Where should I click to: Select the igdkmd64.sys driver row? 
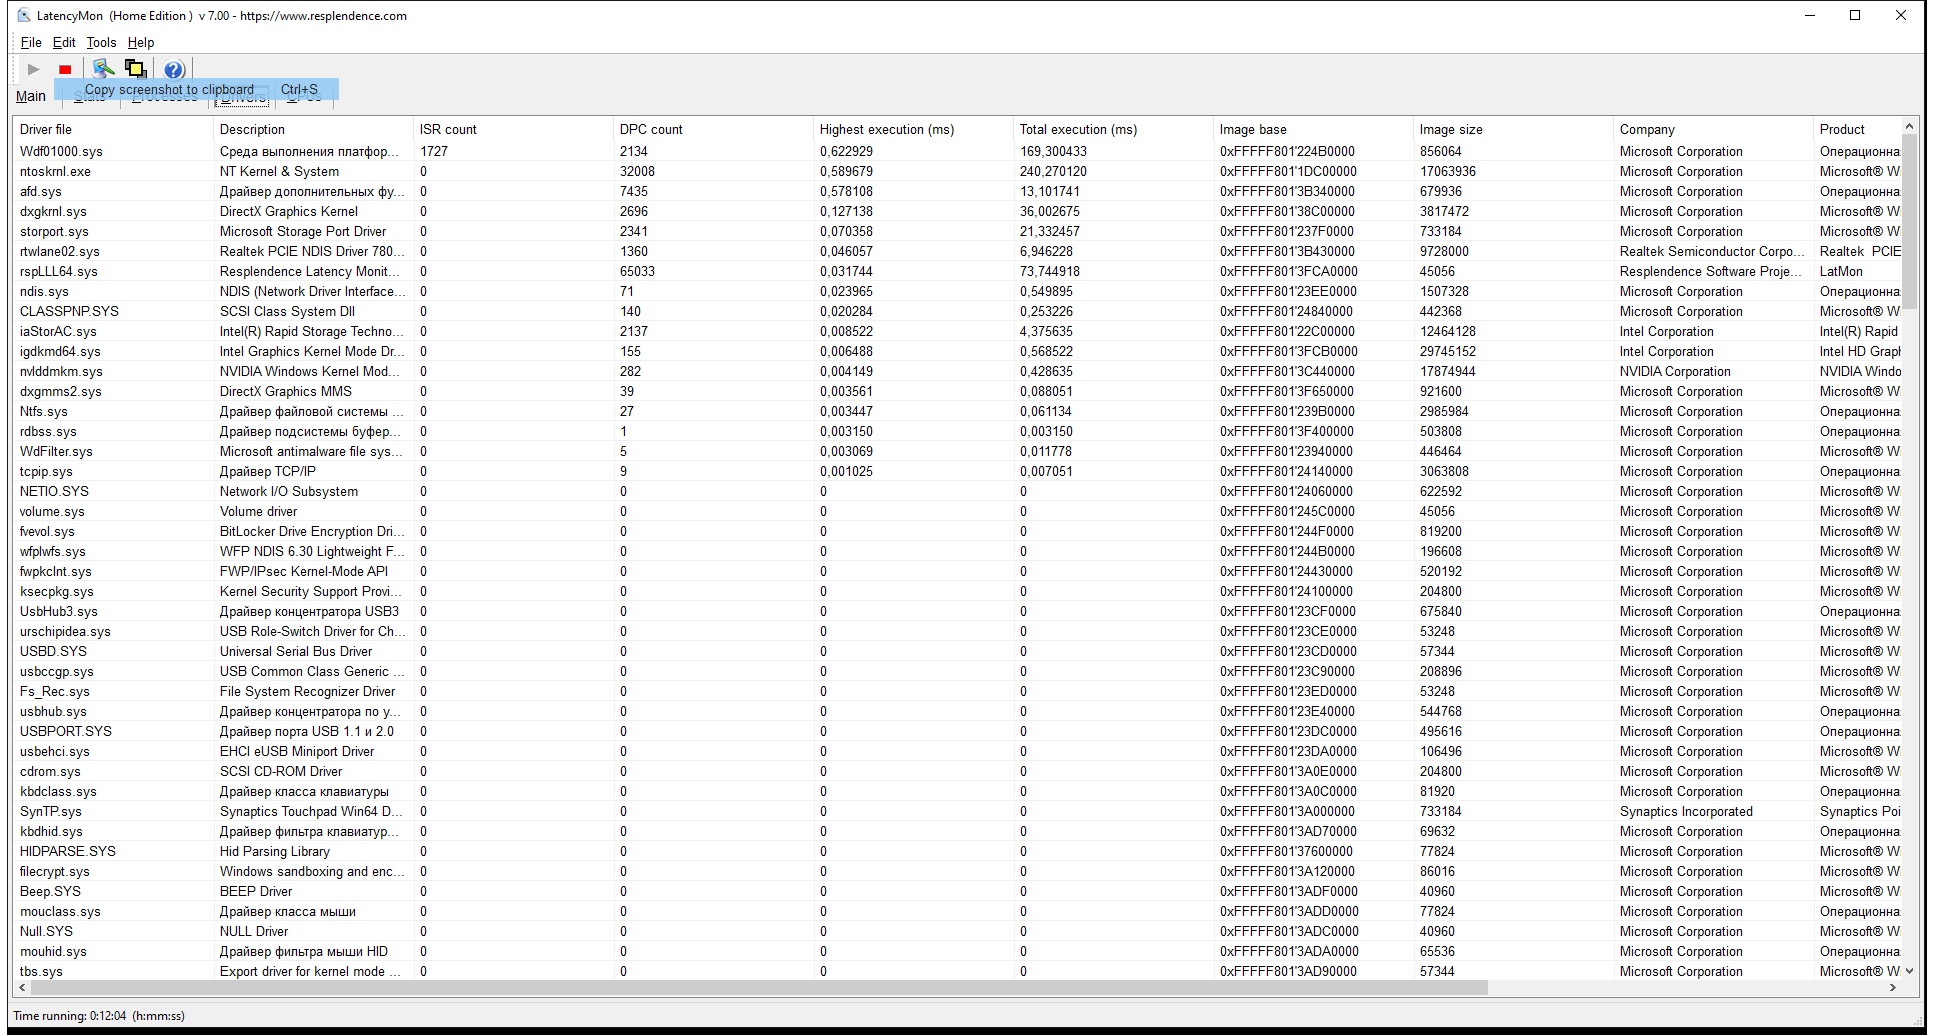[x=957, y=351]
